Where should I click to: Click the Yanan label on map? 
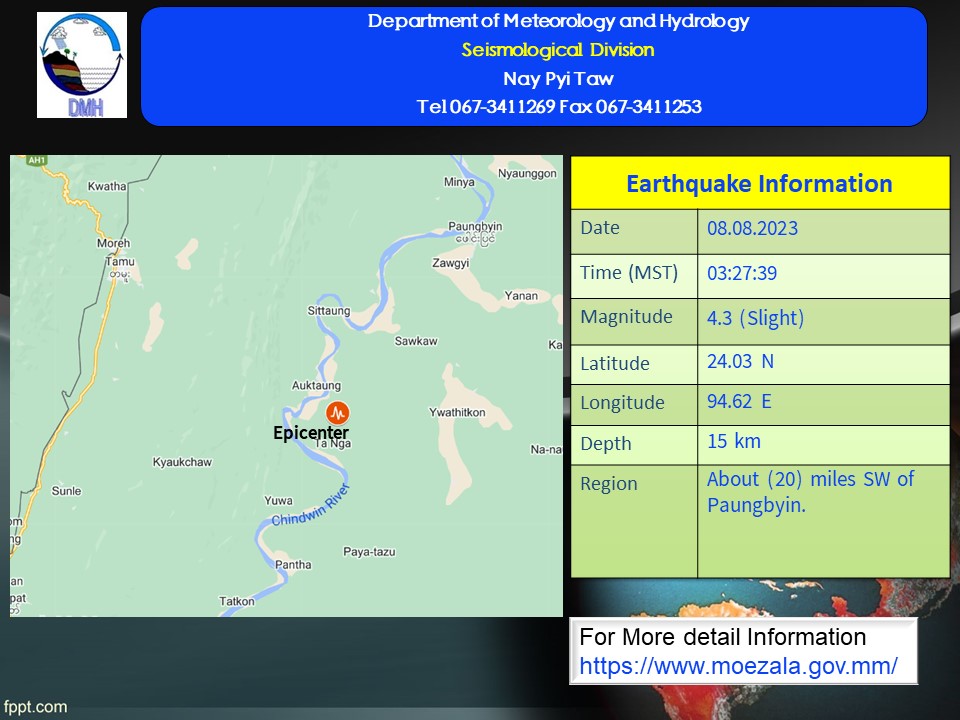[x=521, y=296]
